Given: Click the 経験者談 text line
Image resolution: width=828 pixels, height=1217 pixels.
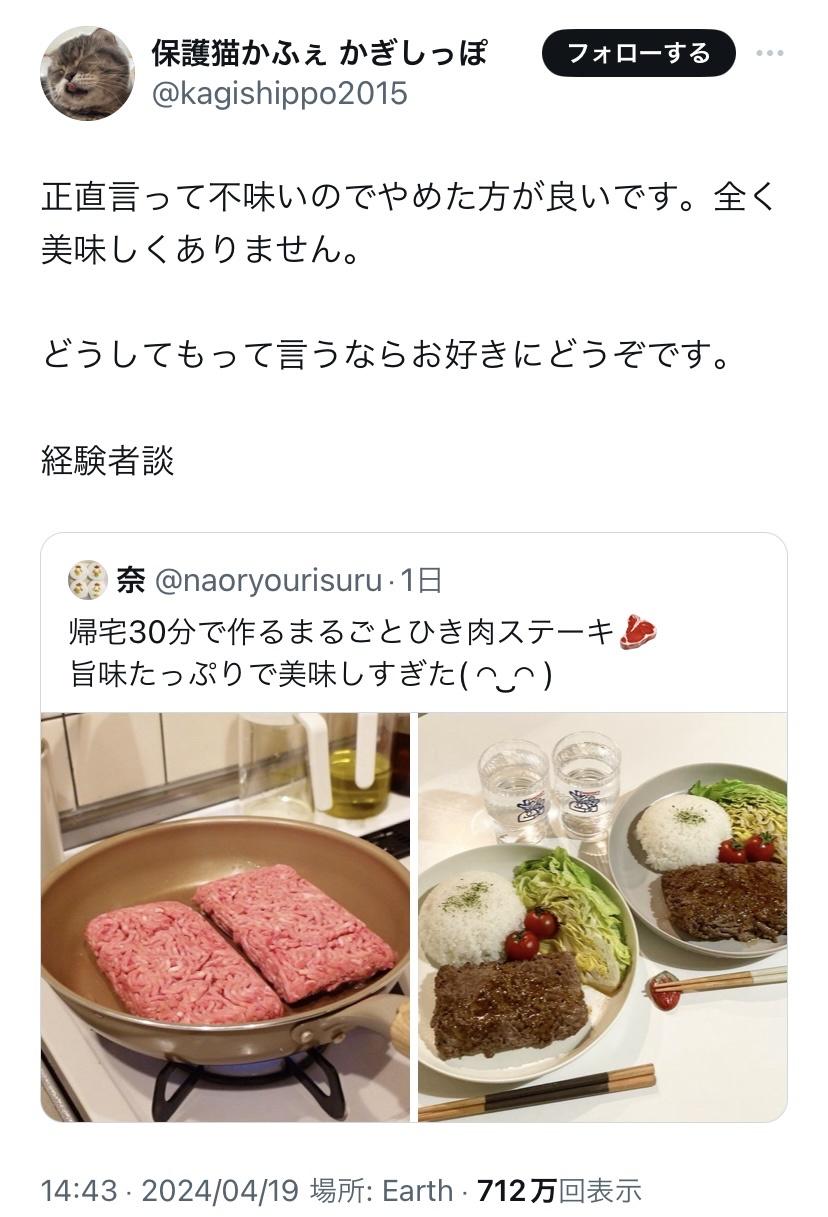Looking at the screenshot, I should pyautogui.click(x=108, y=460).
